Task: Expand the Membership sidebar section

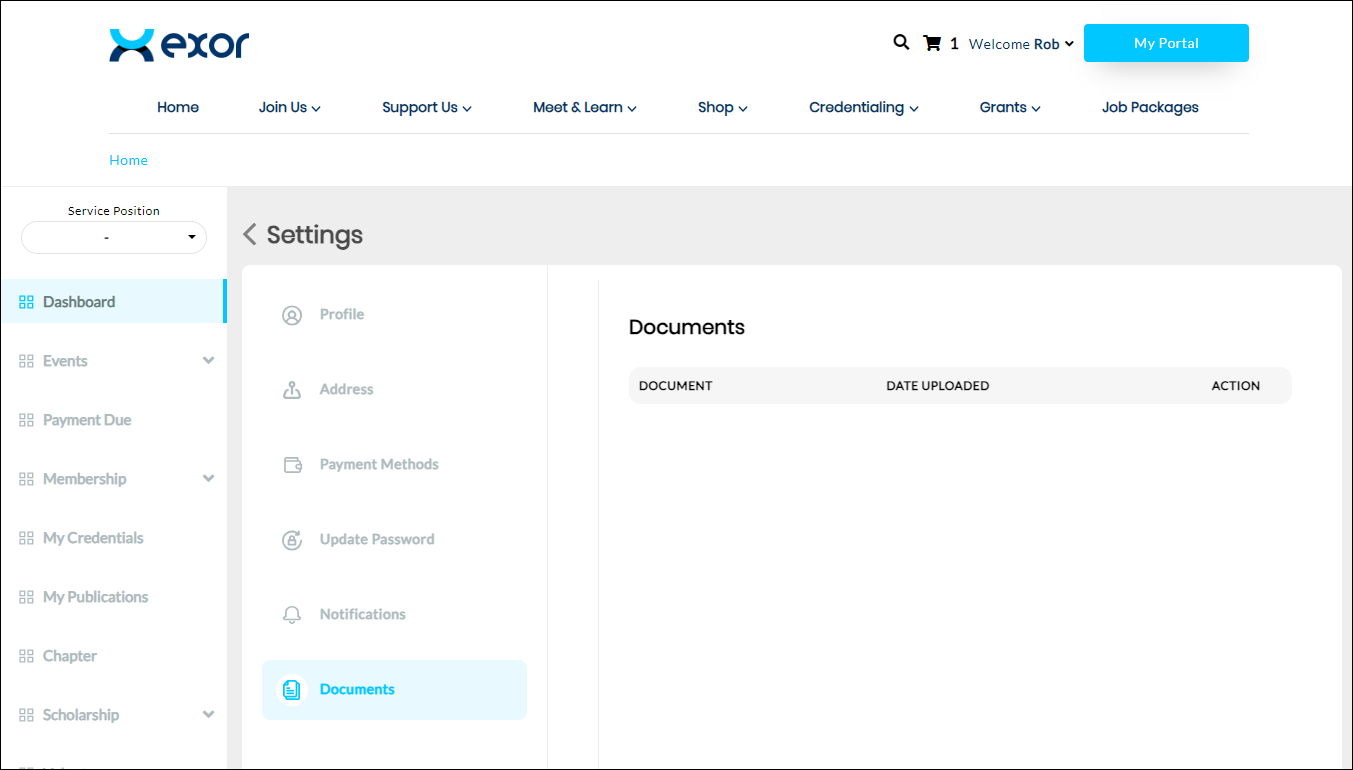Action: pos(208,479)
